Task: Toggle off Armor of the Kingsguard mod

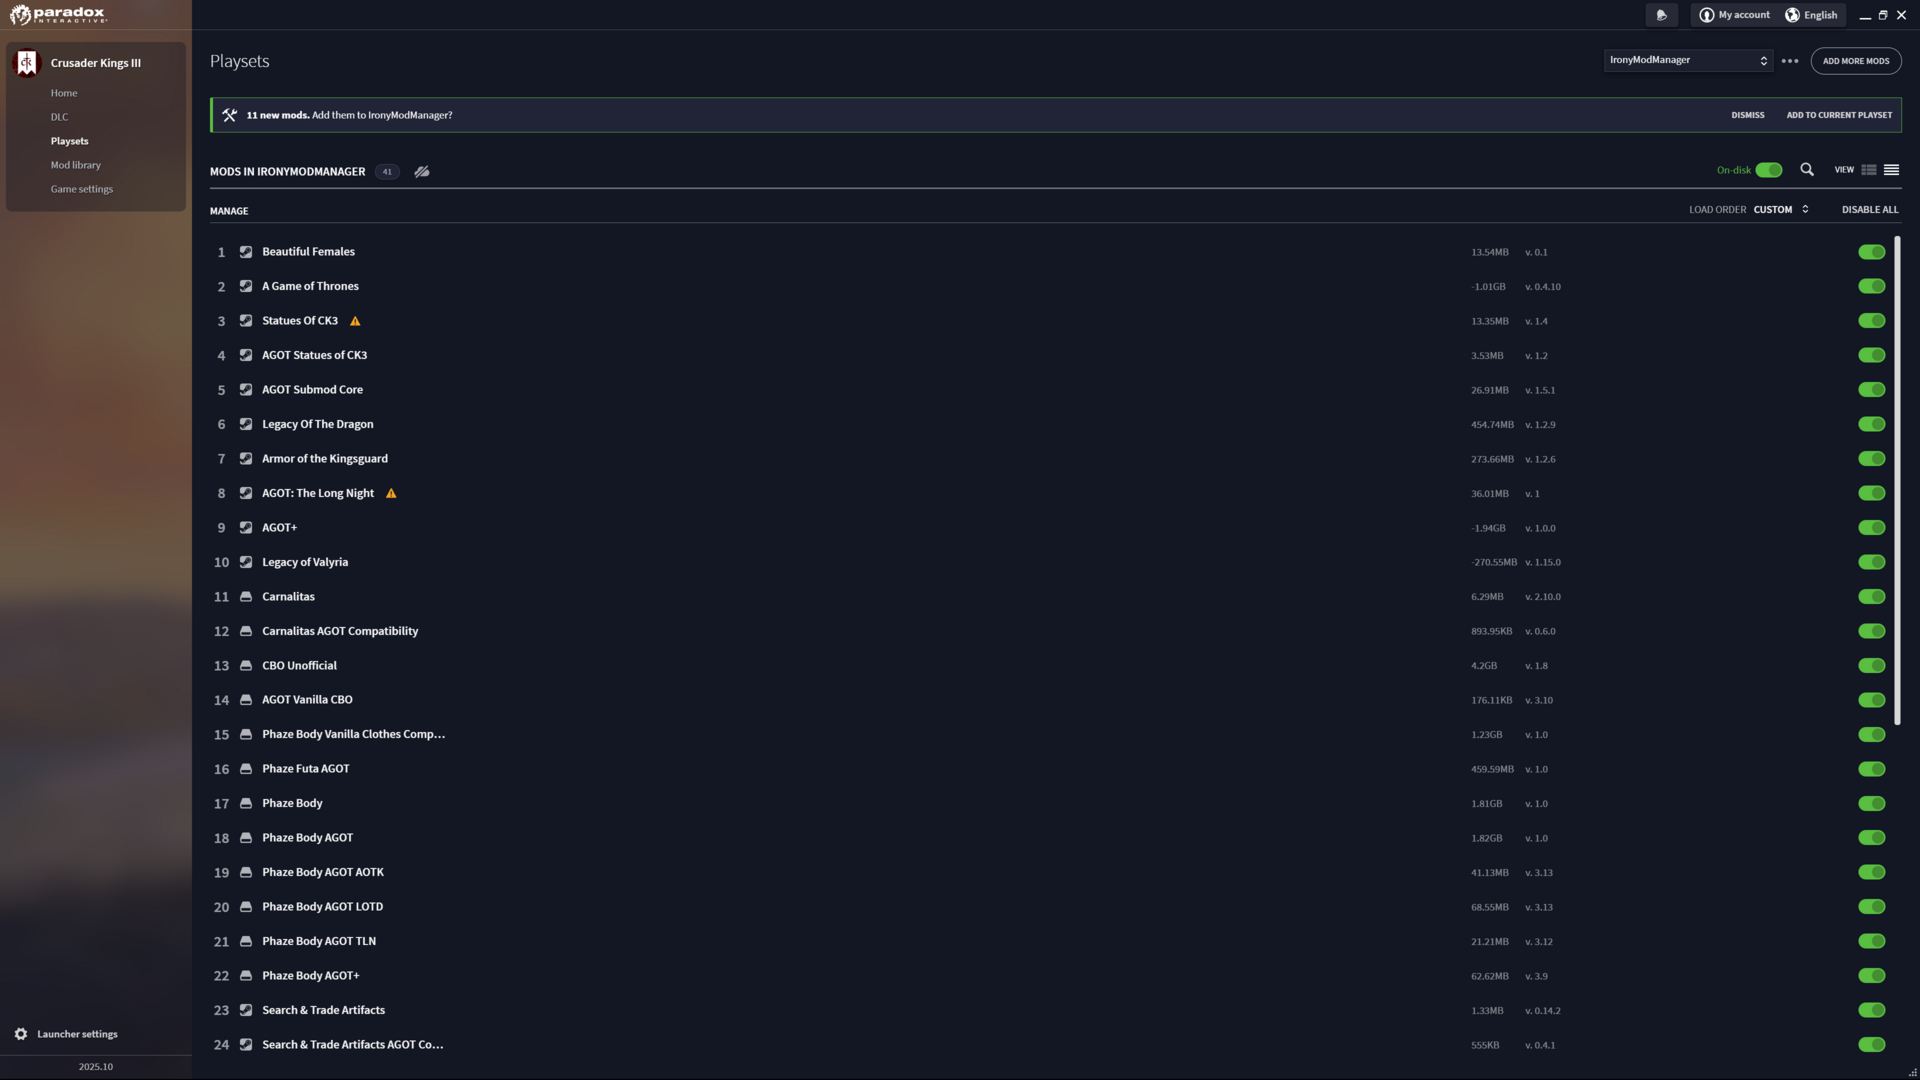Action: (1872, 459)
